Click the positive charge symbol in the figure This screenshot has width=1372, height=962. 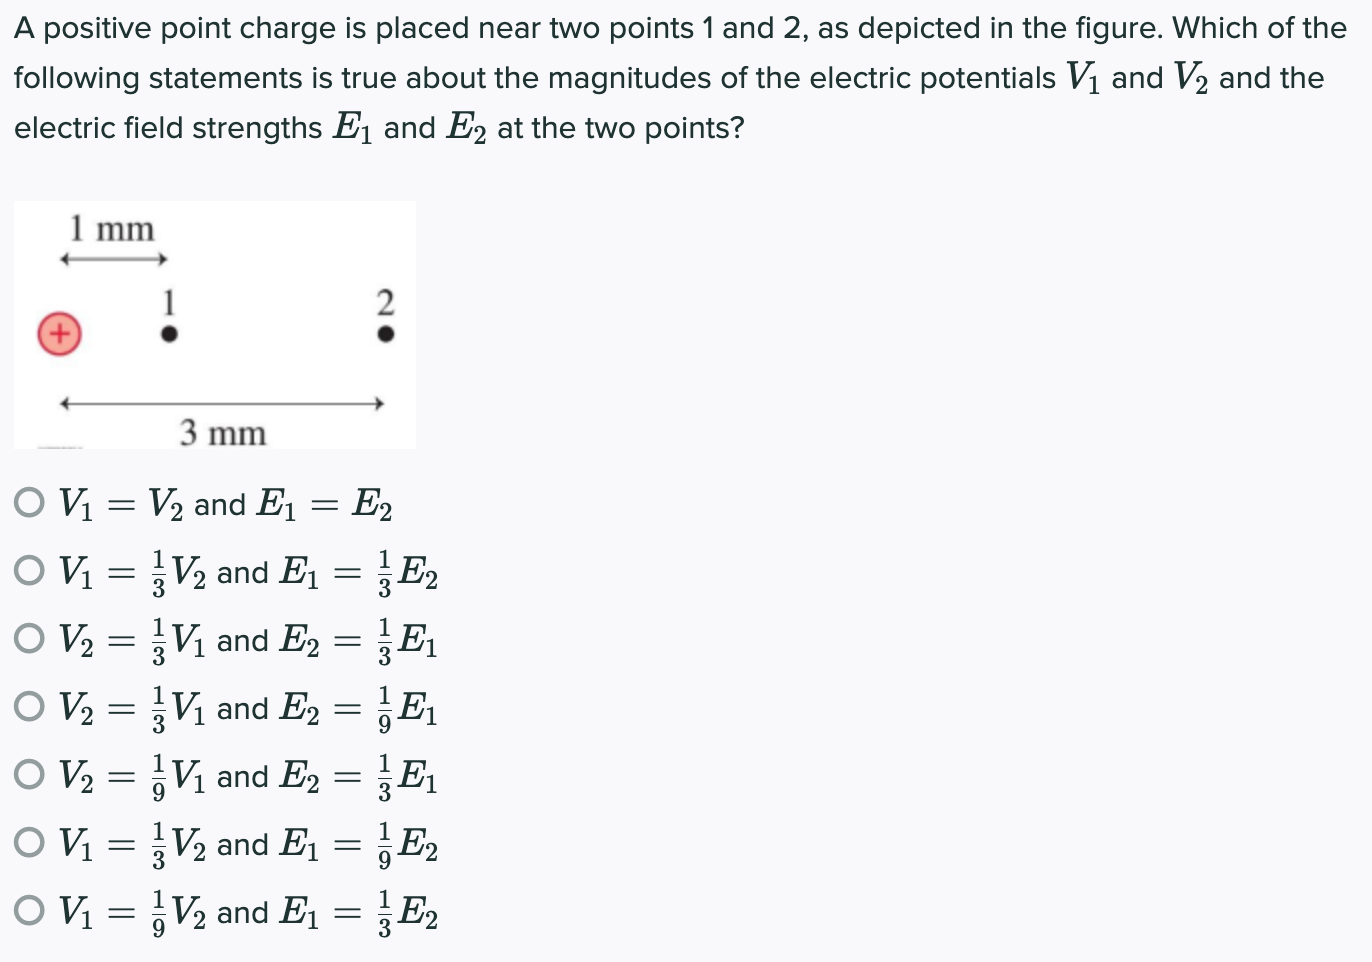click(58, 332)
